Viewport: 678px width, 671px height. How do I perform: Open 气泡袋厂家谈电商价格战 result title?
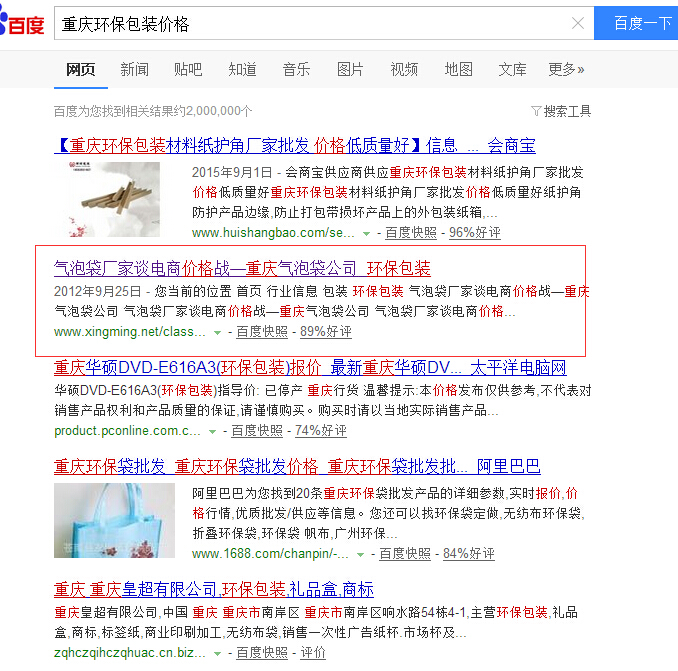click(x=242, y=268)
